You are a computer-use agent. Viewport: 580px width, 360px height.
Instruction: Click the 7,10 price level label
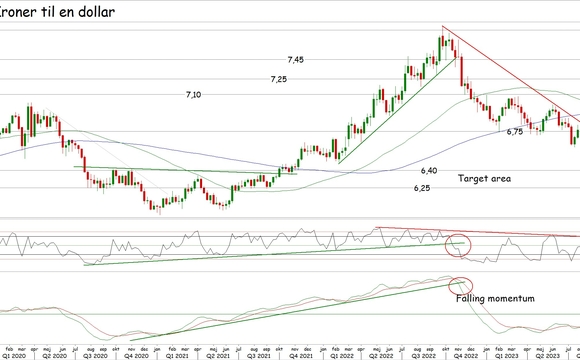tap(193, 95)
